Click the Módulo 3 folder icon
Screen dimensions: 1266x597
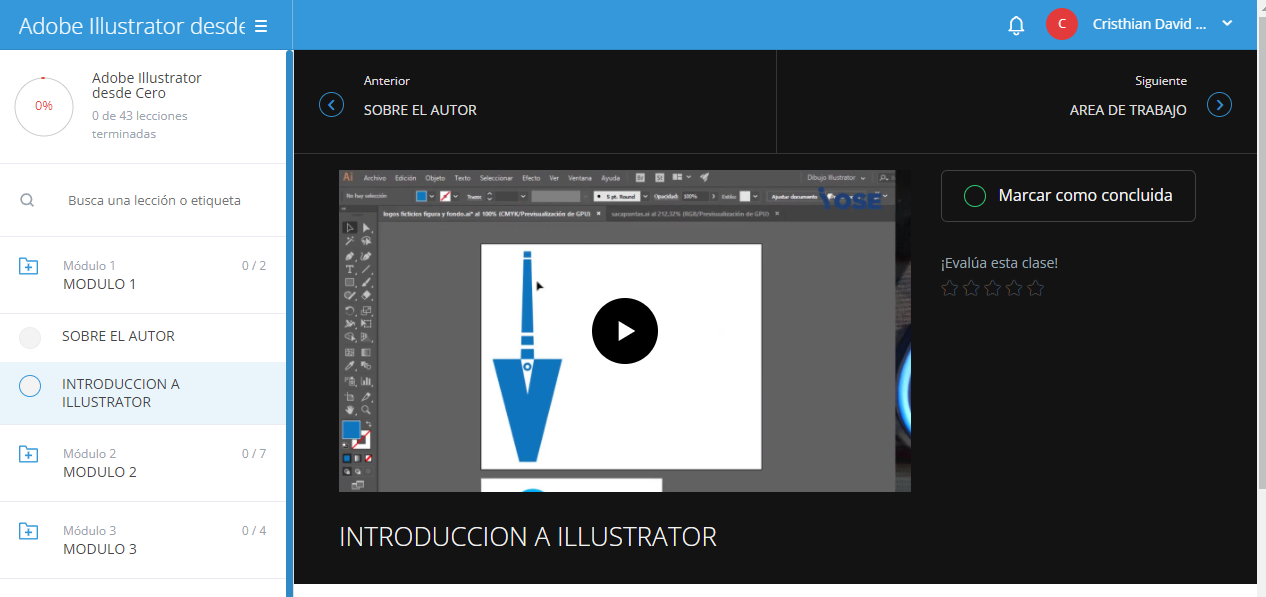[29, 531]
